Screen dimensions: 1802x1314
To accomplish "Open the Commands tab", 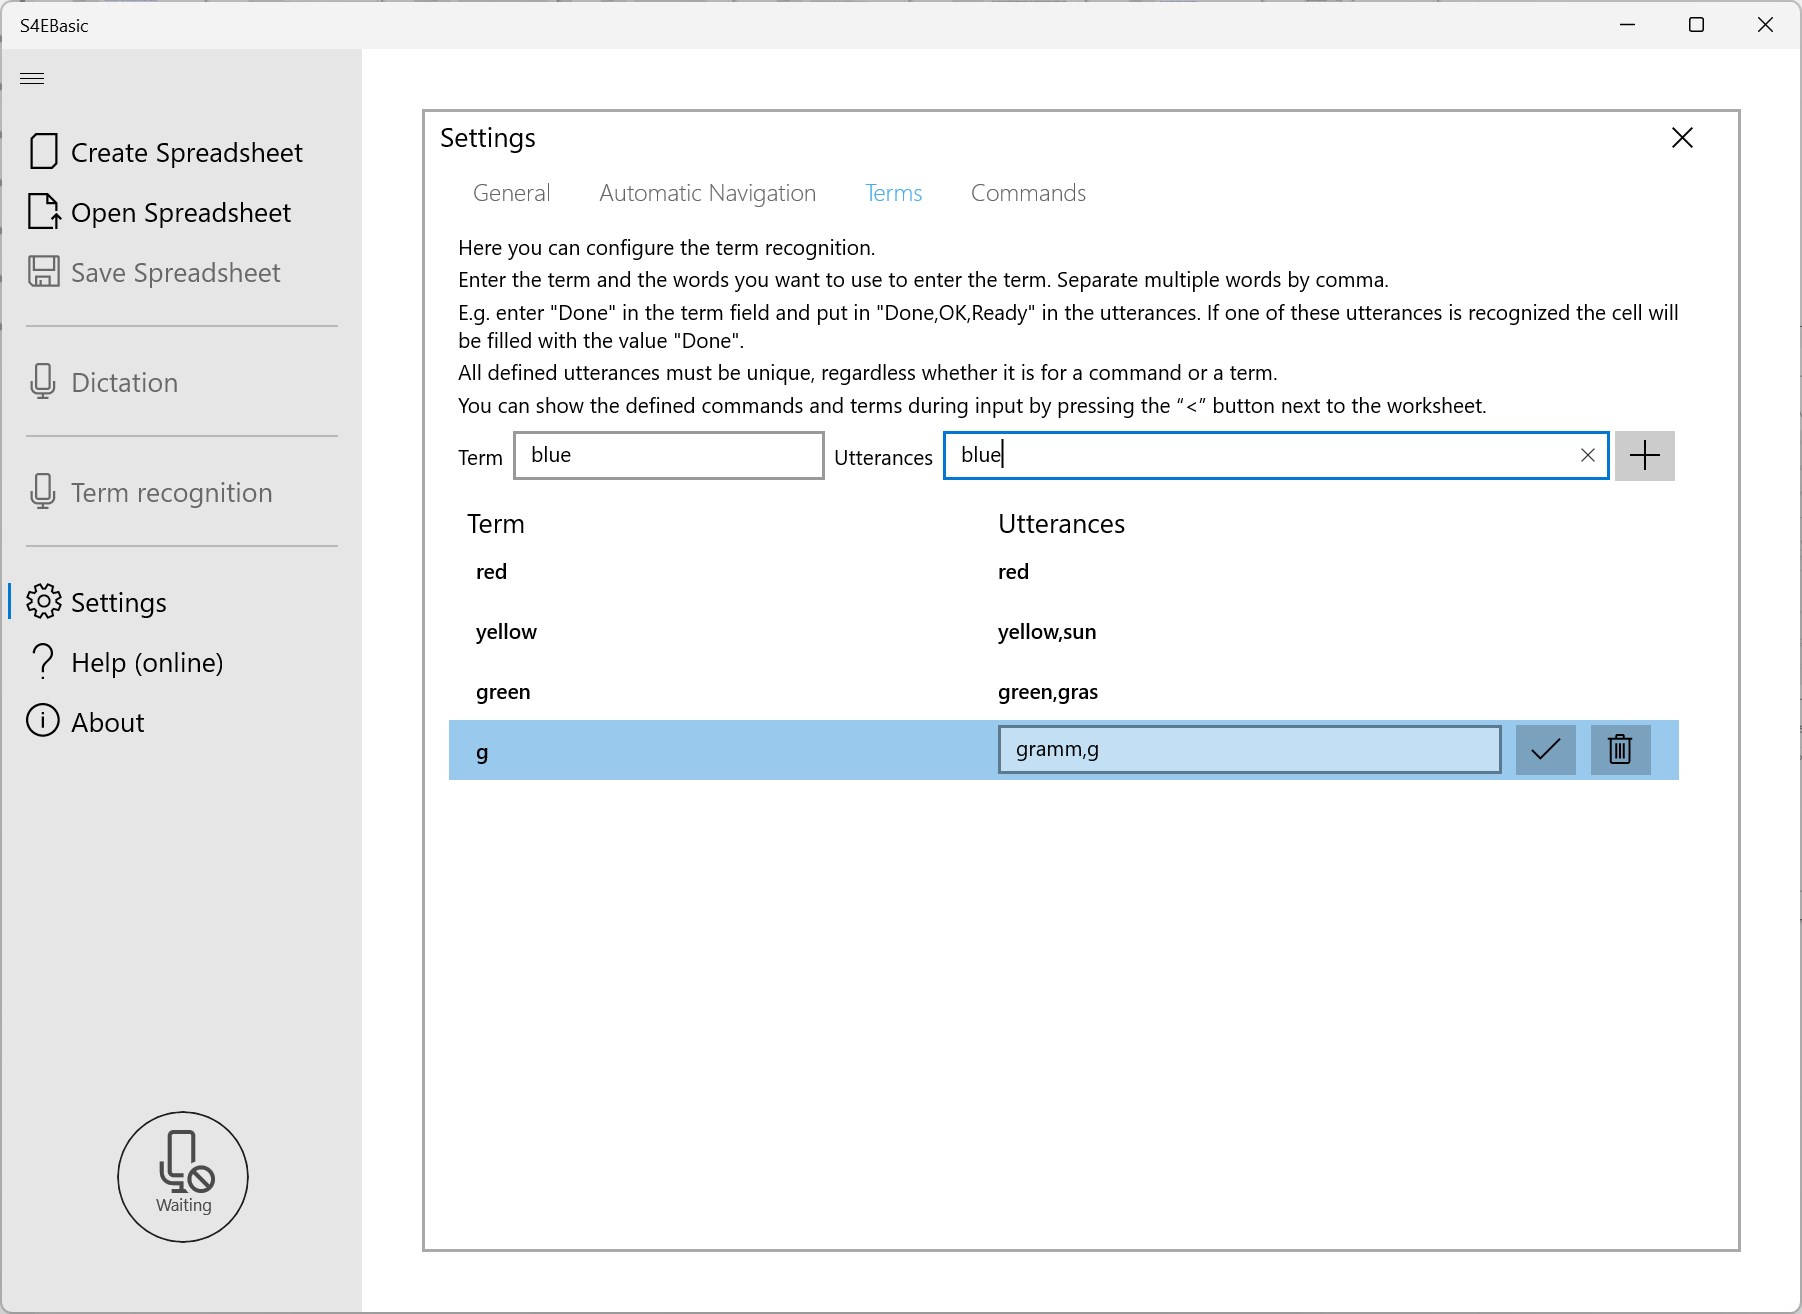I will [1028, 193].
